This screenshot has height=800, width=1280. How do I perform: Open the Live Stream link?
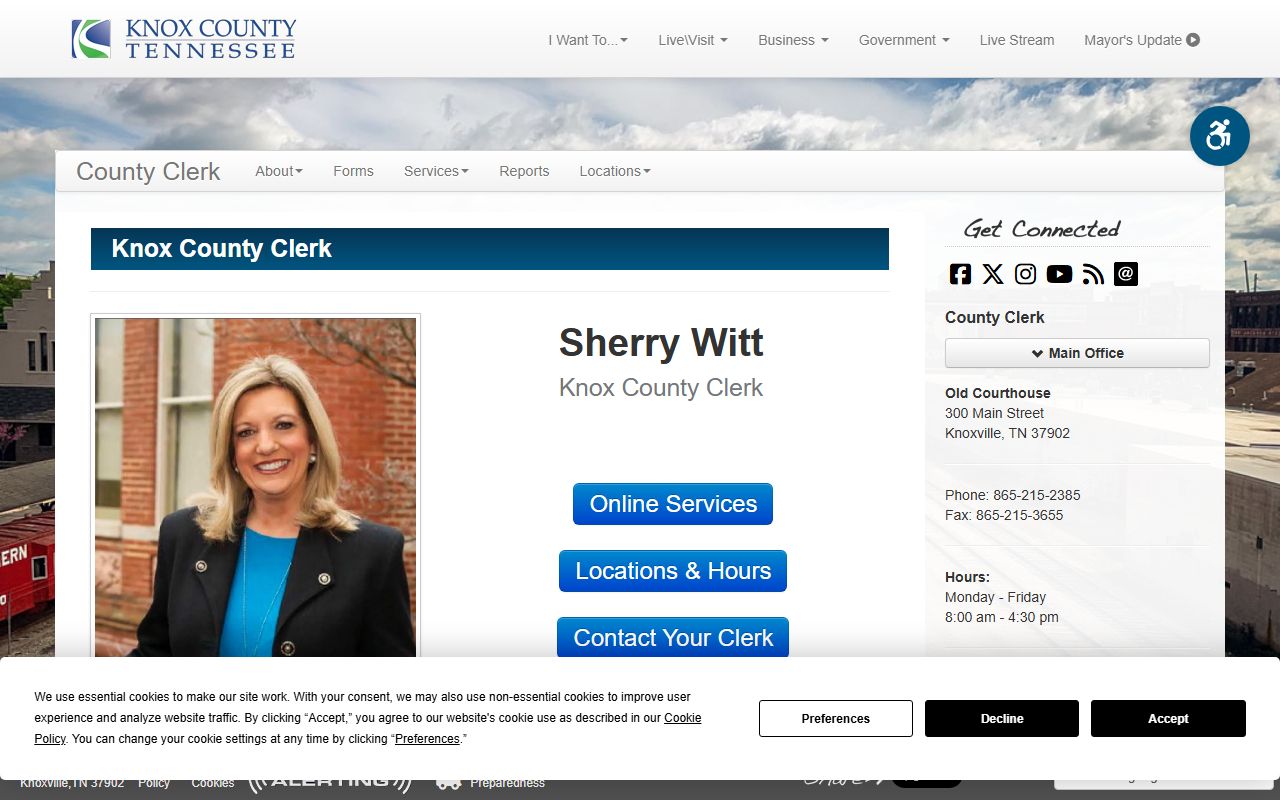click(1017, 40)
